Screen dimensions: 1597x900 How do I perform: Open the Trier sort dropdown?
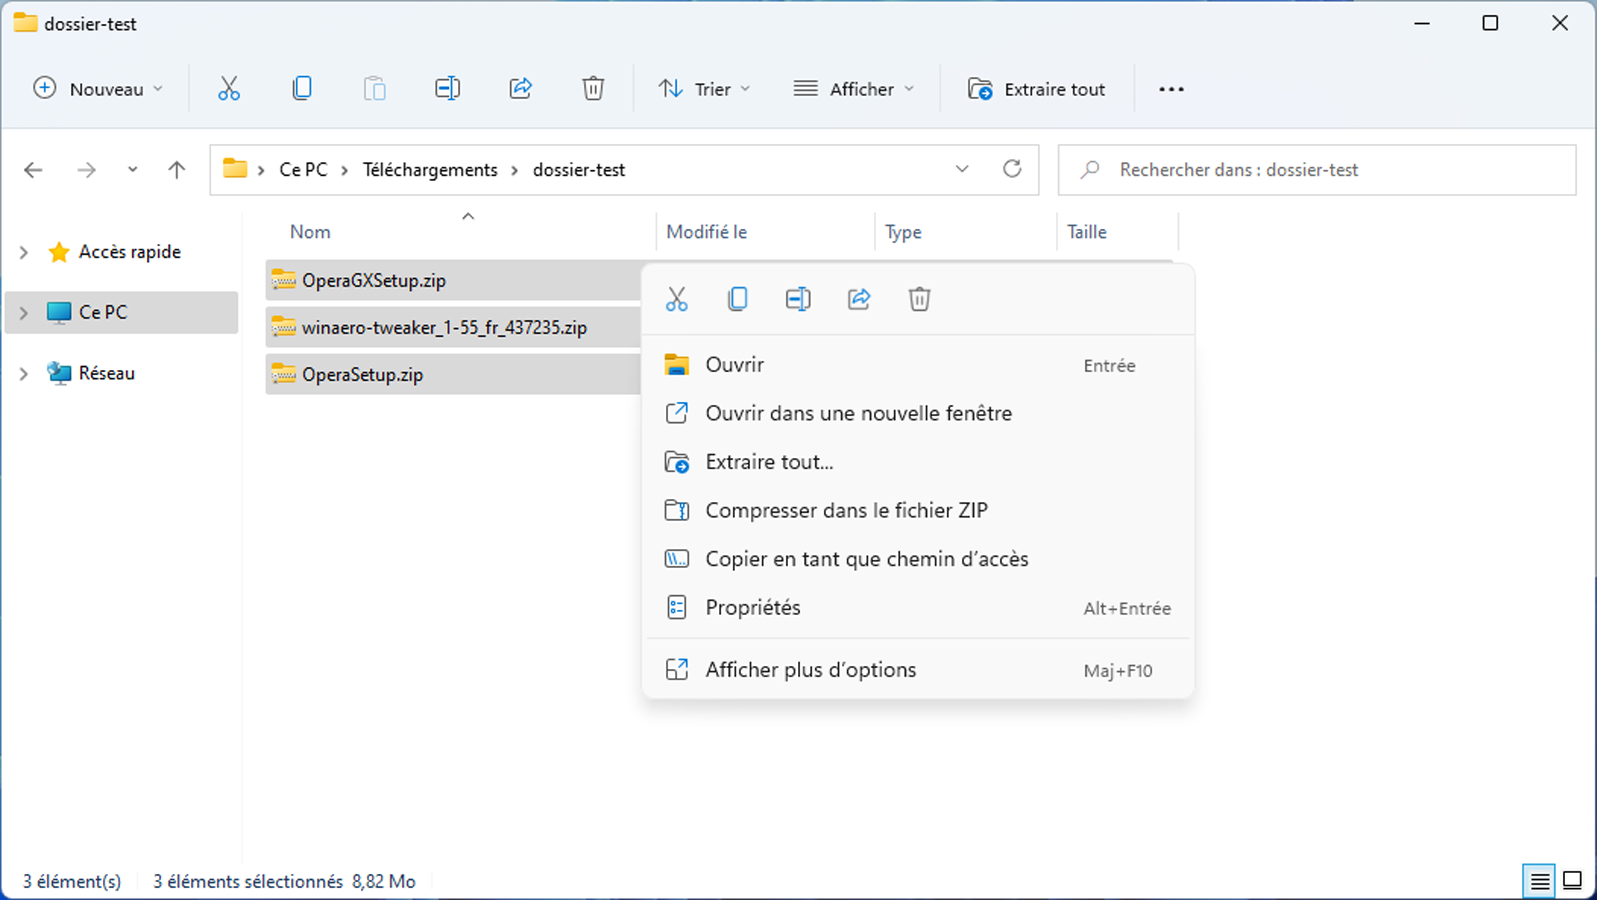pyautogui.click(x=705, y=89)
